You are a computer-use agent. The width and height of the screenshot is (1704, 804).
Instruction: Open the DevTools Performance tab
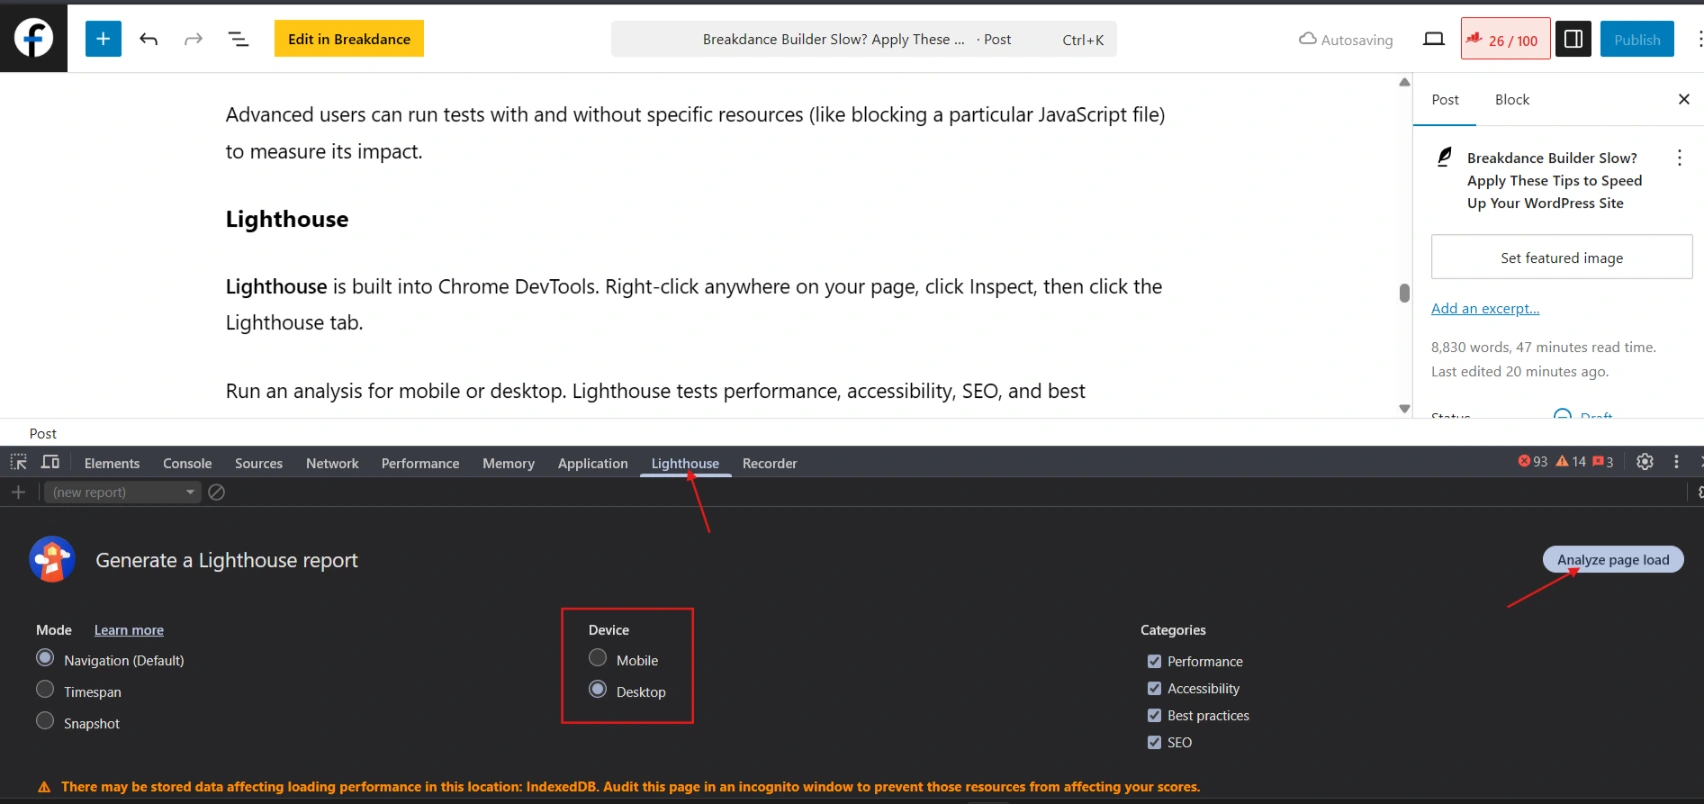click(x=420, y=463)
